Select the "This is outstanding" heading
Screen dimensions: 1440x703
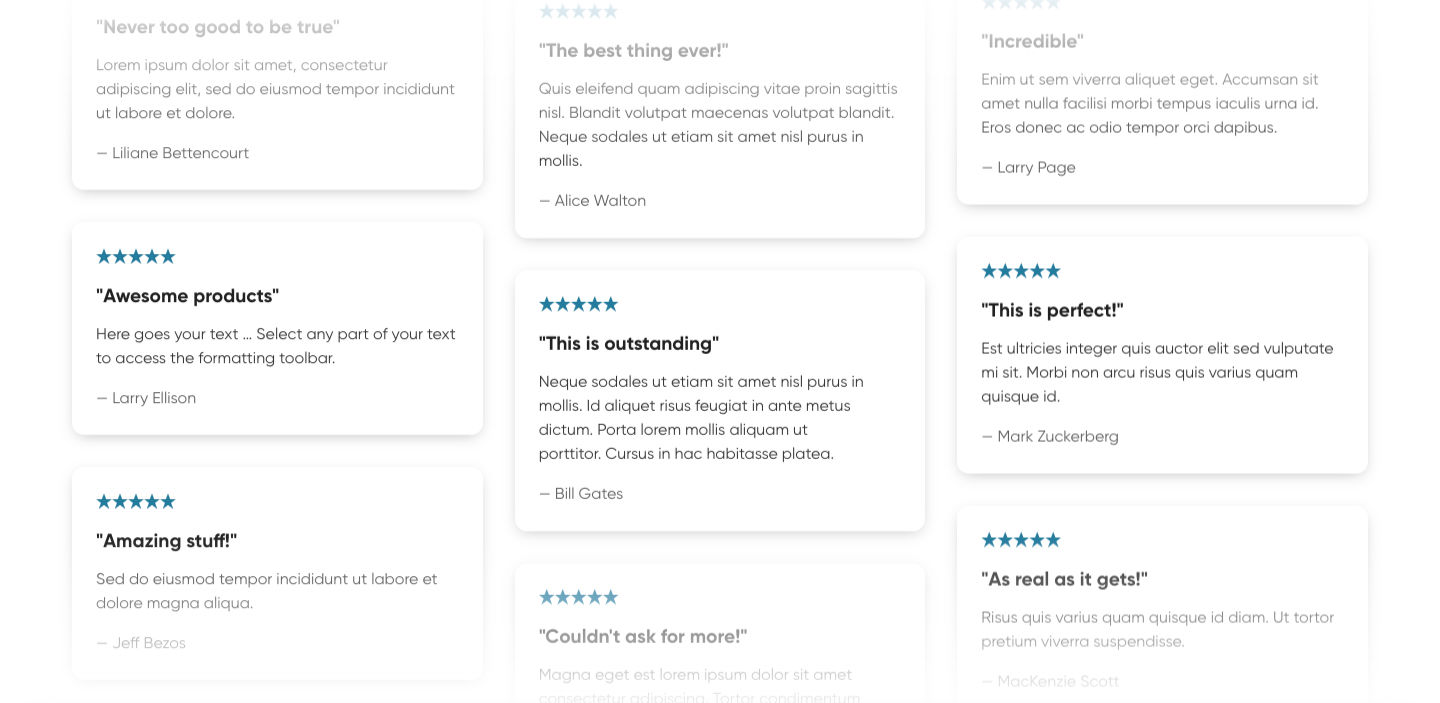pos(629,344)
